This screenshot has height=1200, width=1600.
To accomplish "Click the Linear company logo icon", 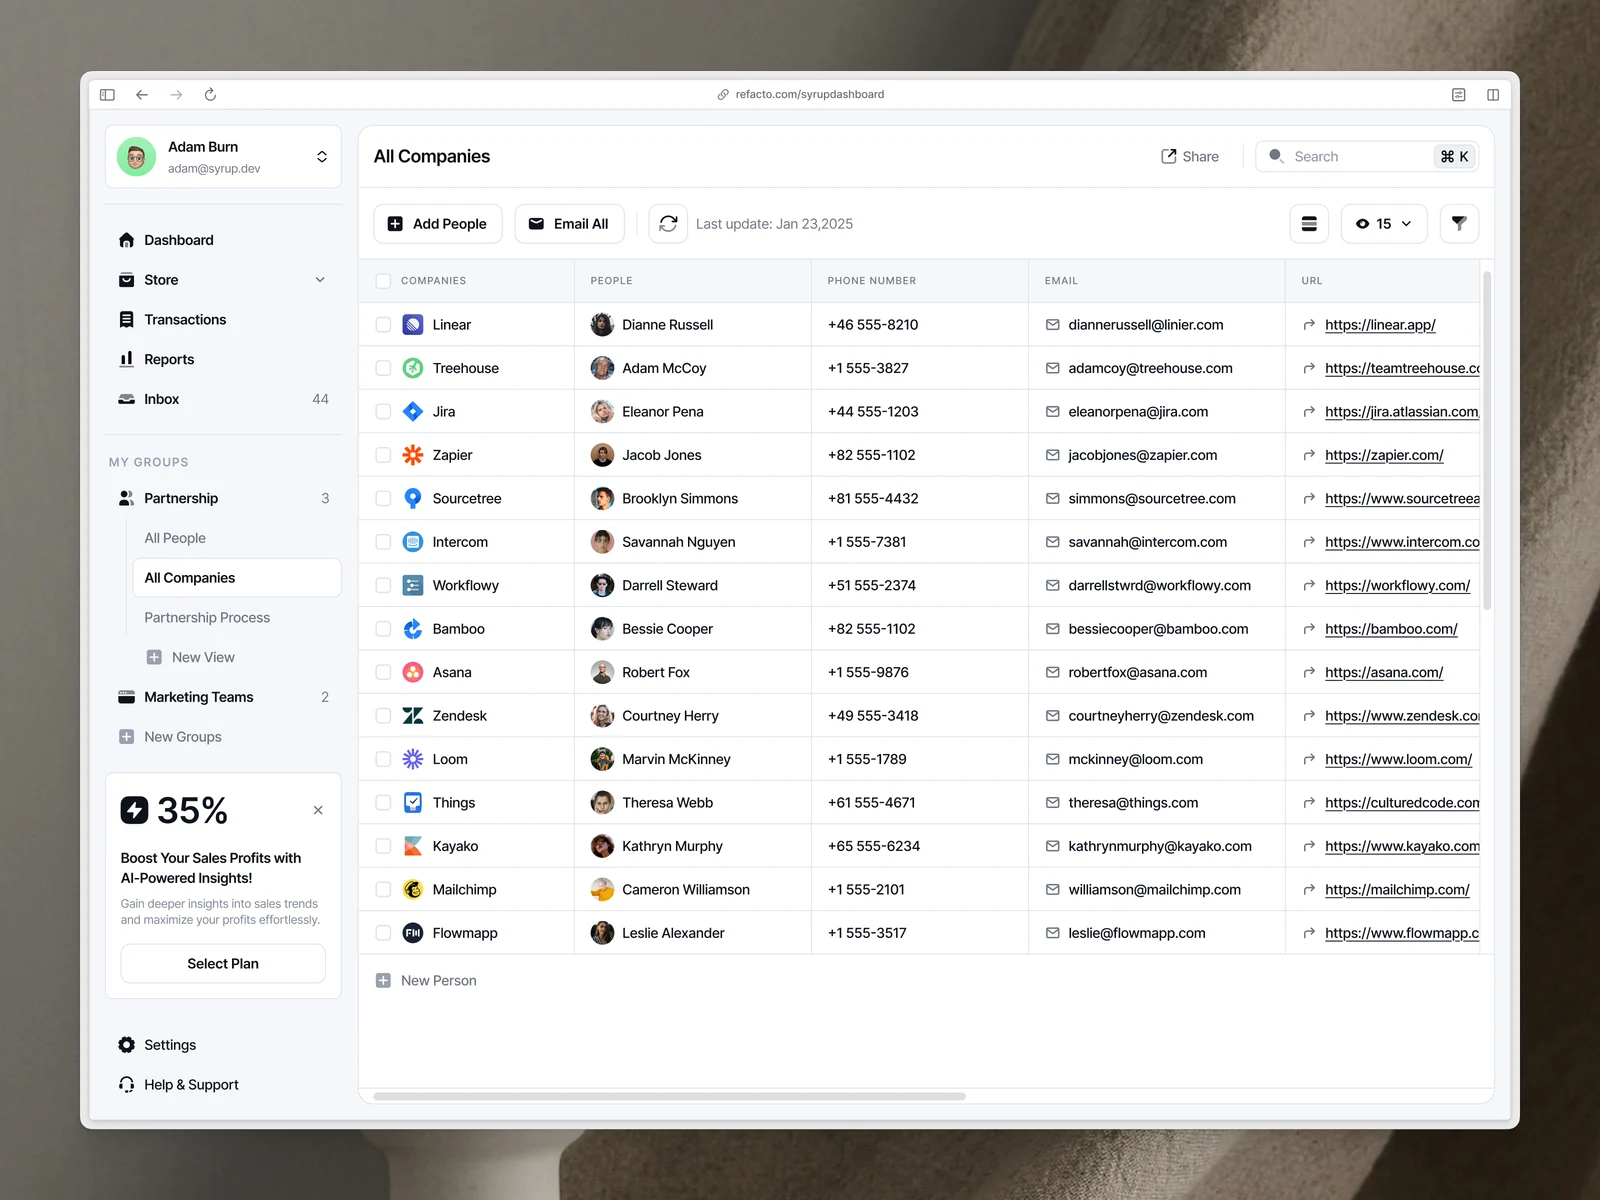I will point(413,325).
